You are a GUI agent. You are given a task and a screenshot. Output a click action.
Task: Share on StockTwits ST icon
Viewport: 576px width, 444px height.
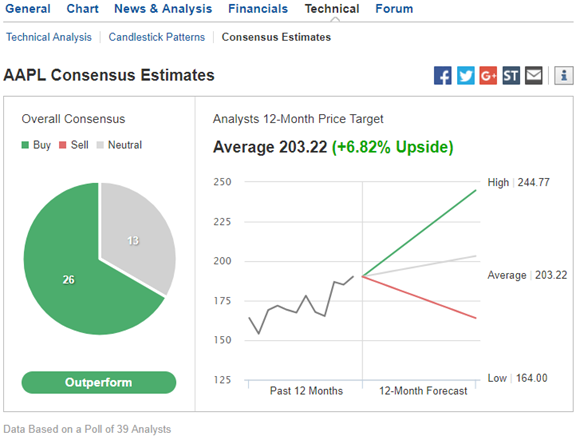tap(511, 76)
